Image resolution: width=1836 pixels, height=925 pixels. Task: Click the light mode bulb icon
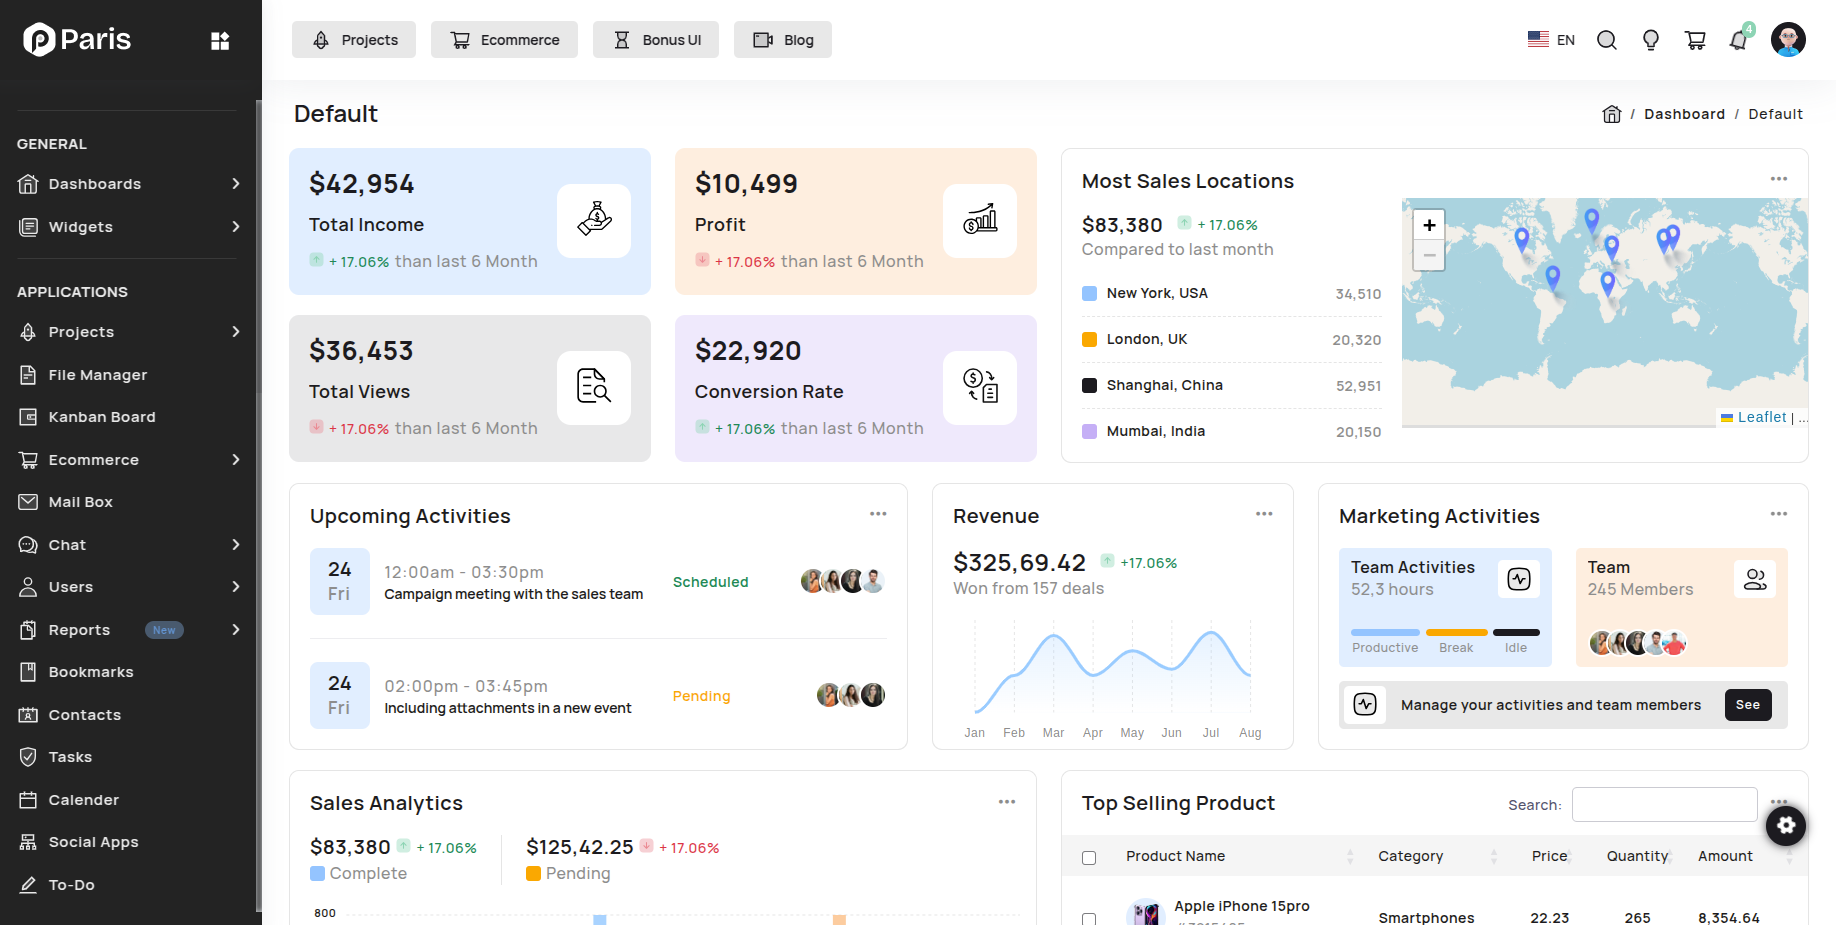(1651, 39)
